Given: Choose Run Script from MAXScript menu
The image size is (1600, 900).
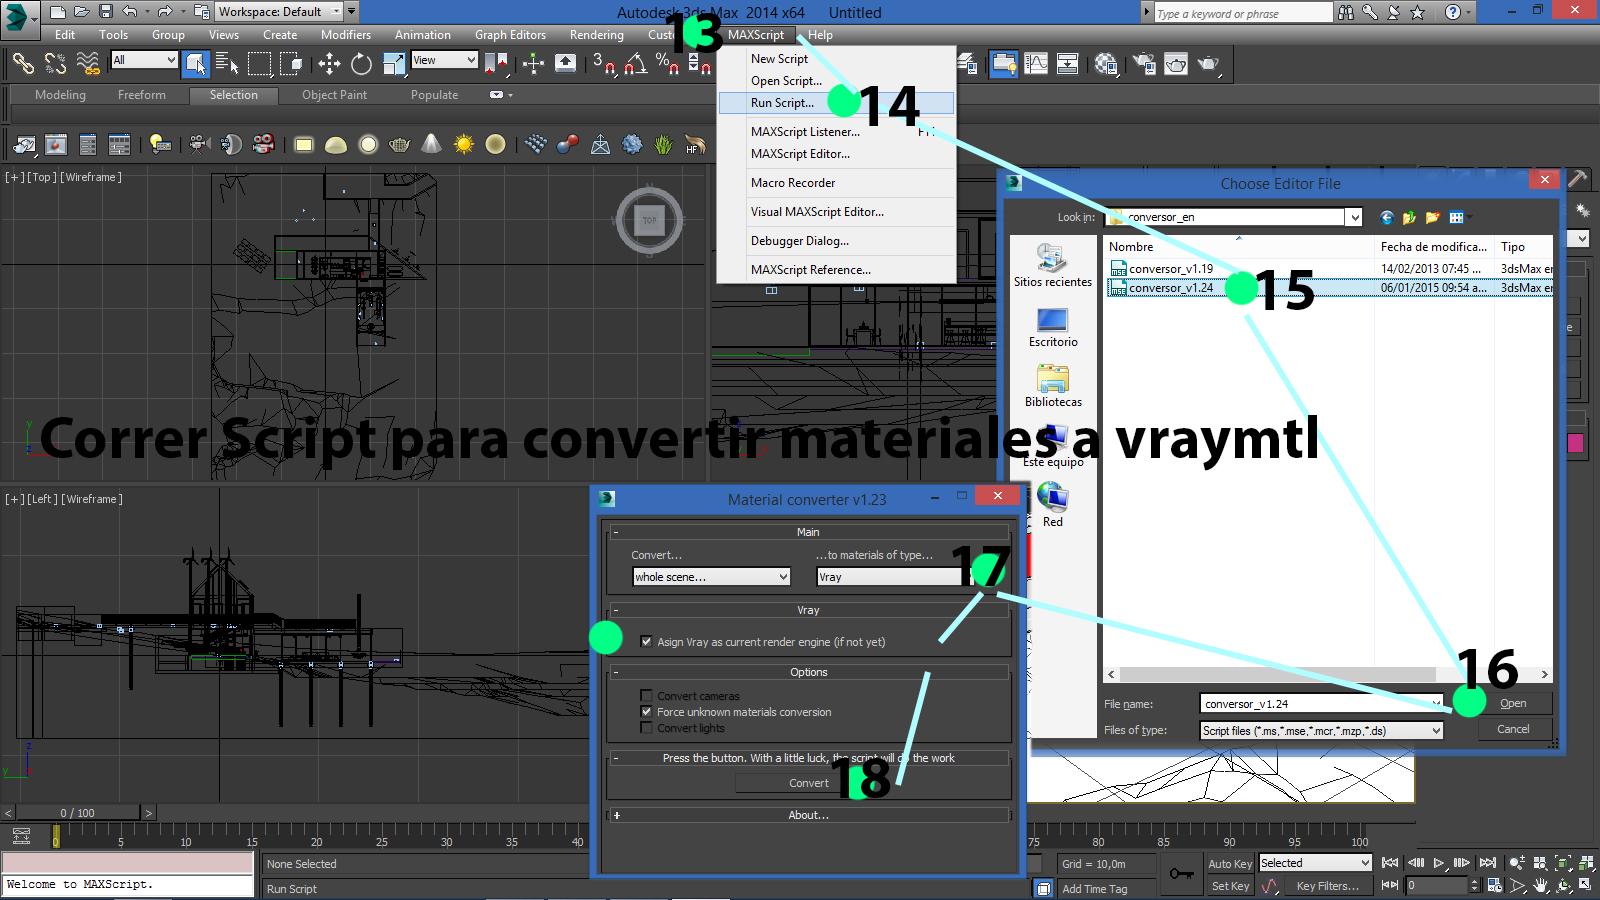Looking at the screenshot, I should [x=836, y=103].
